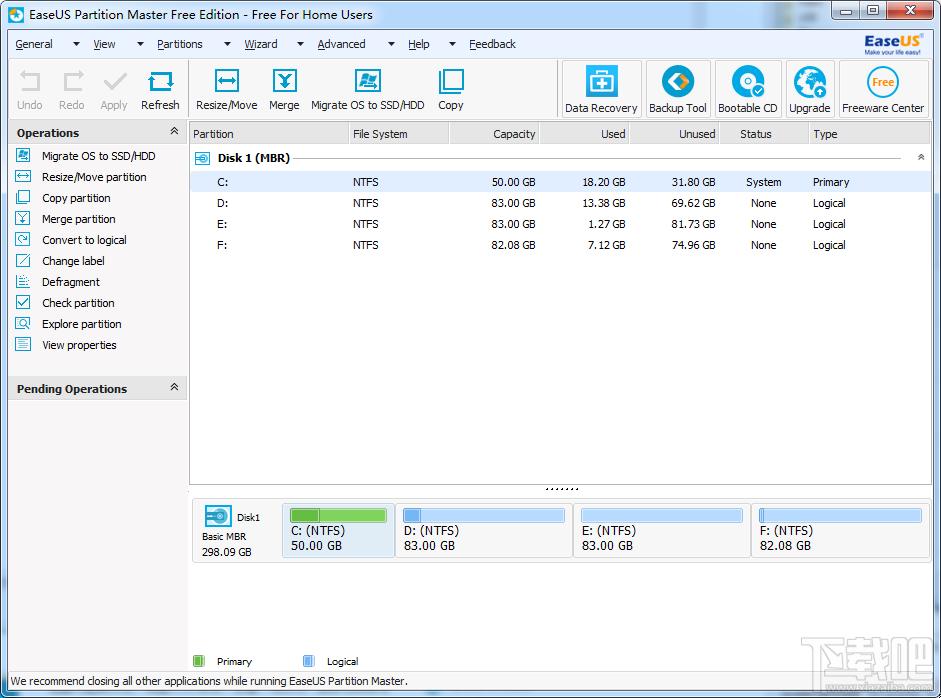
Task: Click the Upgrade globe icon
Action: (810, 82)
